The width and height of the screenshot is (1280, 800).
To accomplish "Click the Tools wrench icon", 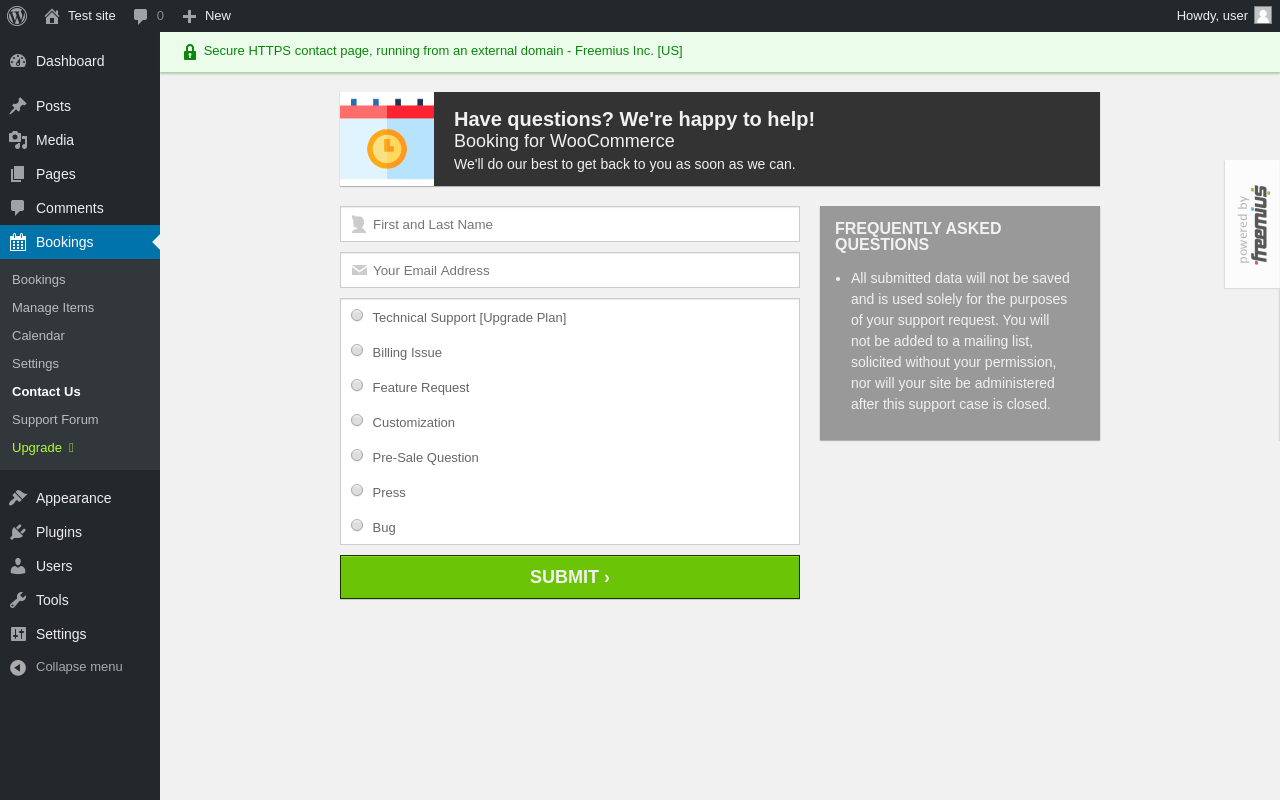I will pyautogui.click(x=18, y=600).
